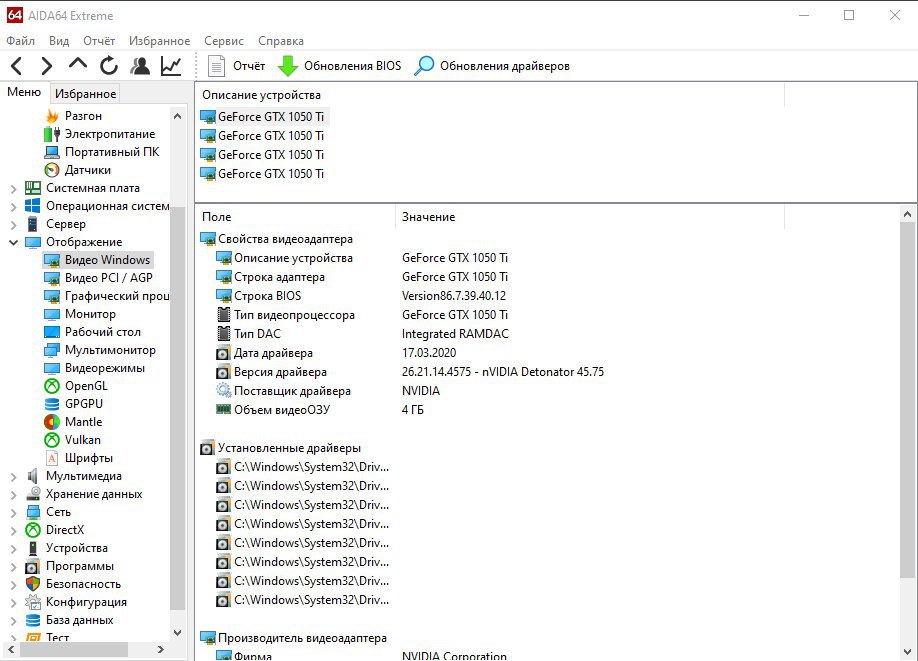Go back with the left arrow toolbar icon
This screenshot has height=661, width=918.
tap(17, 66)
